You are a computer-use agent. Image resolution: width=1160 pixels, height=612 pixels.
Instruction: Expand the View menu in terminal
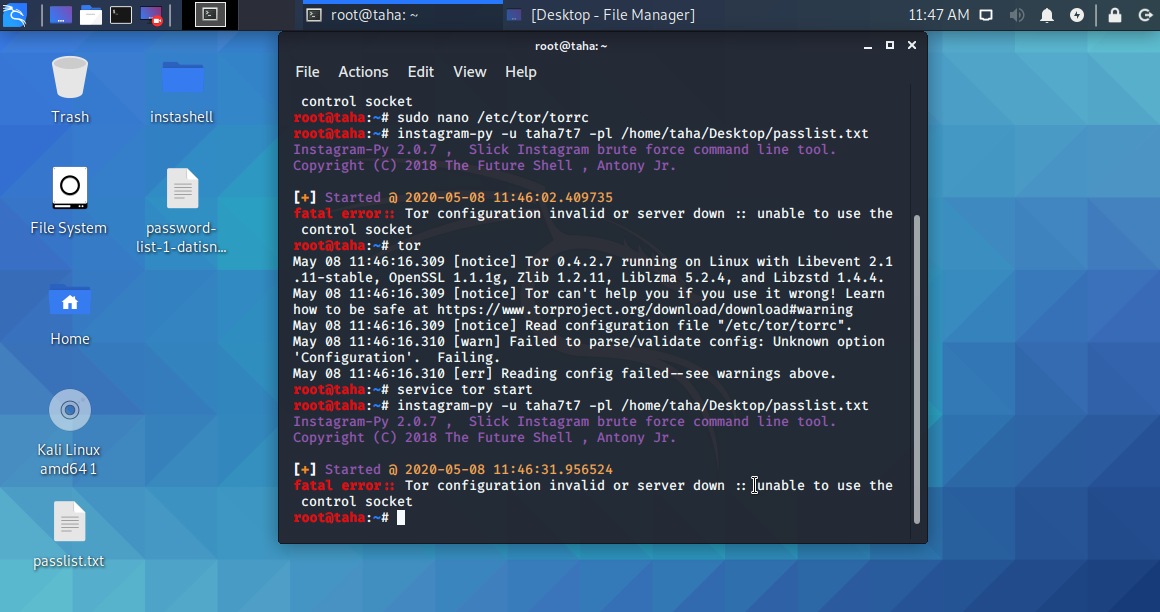[x=469, y=72]
